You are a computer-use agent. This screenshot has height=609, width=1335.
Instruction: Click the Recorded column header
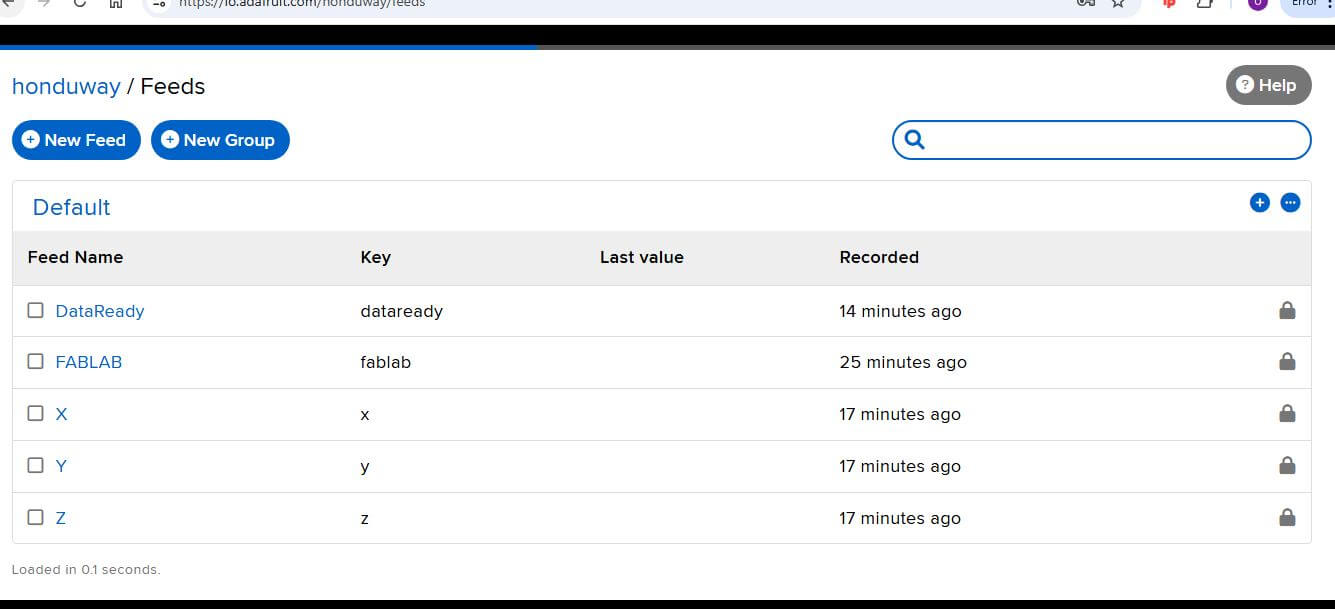click(879, 257)
